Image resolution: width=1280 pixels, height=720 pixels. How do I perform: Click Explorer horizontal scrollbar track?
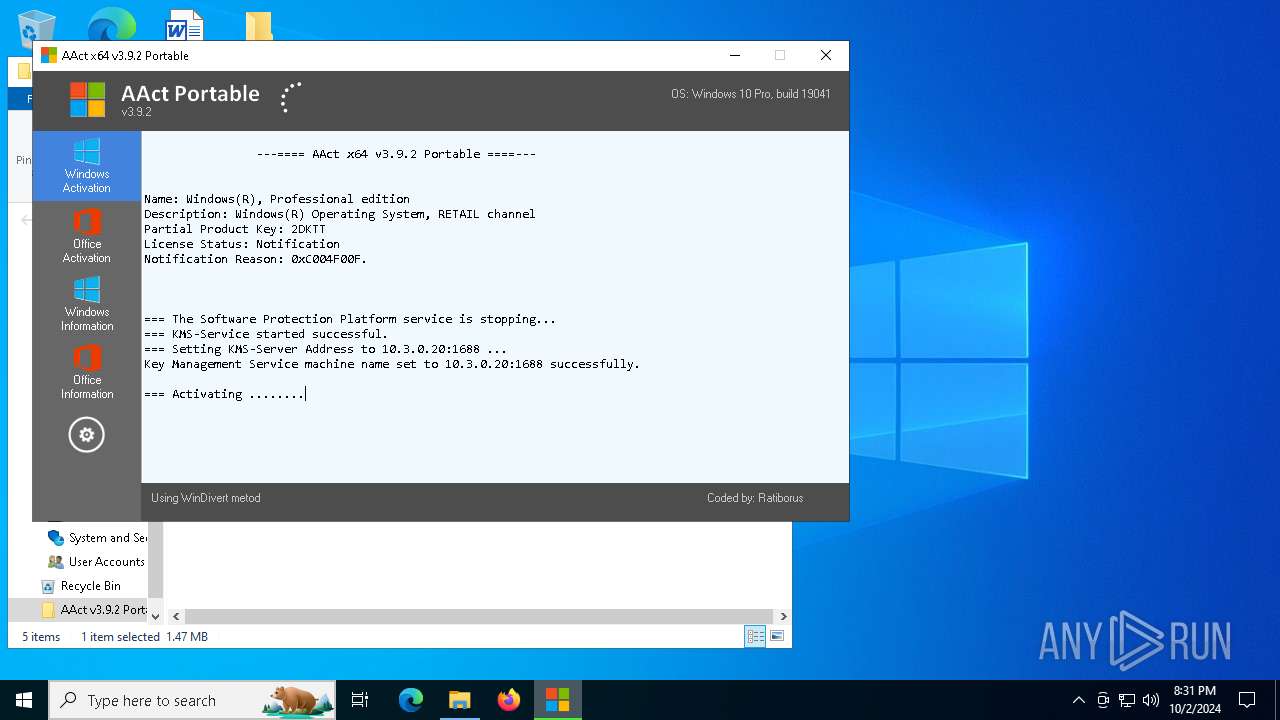click(x=479, y=617)
